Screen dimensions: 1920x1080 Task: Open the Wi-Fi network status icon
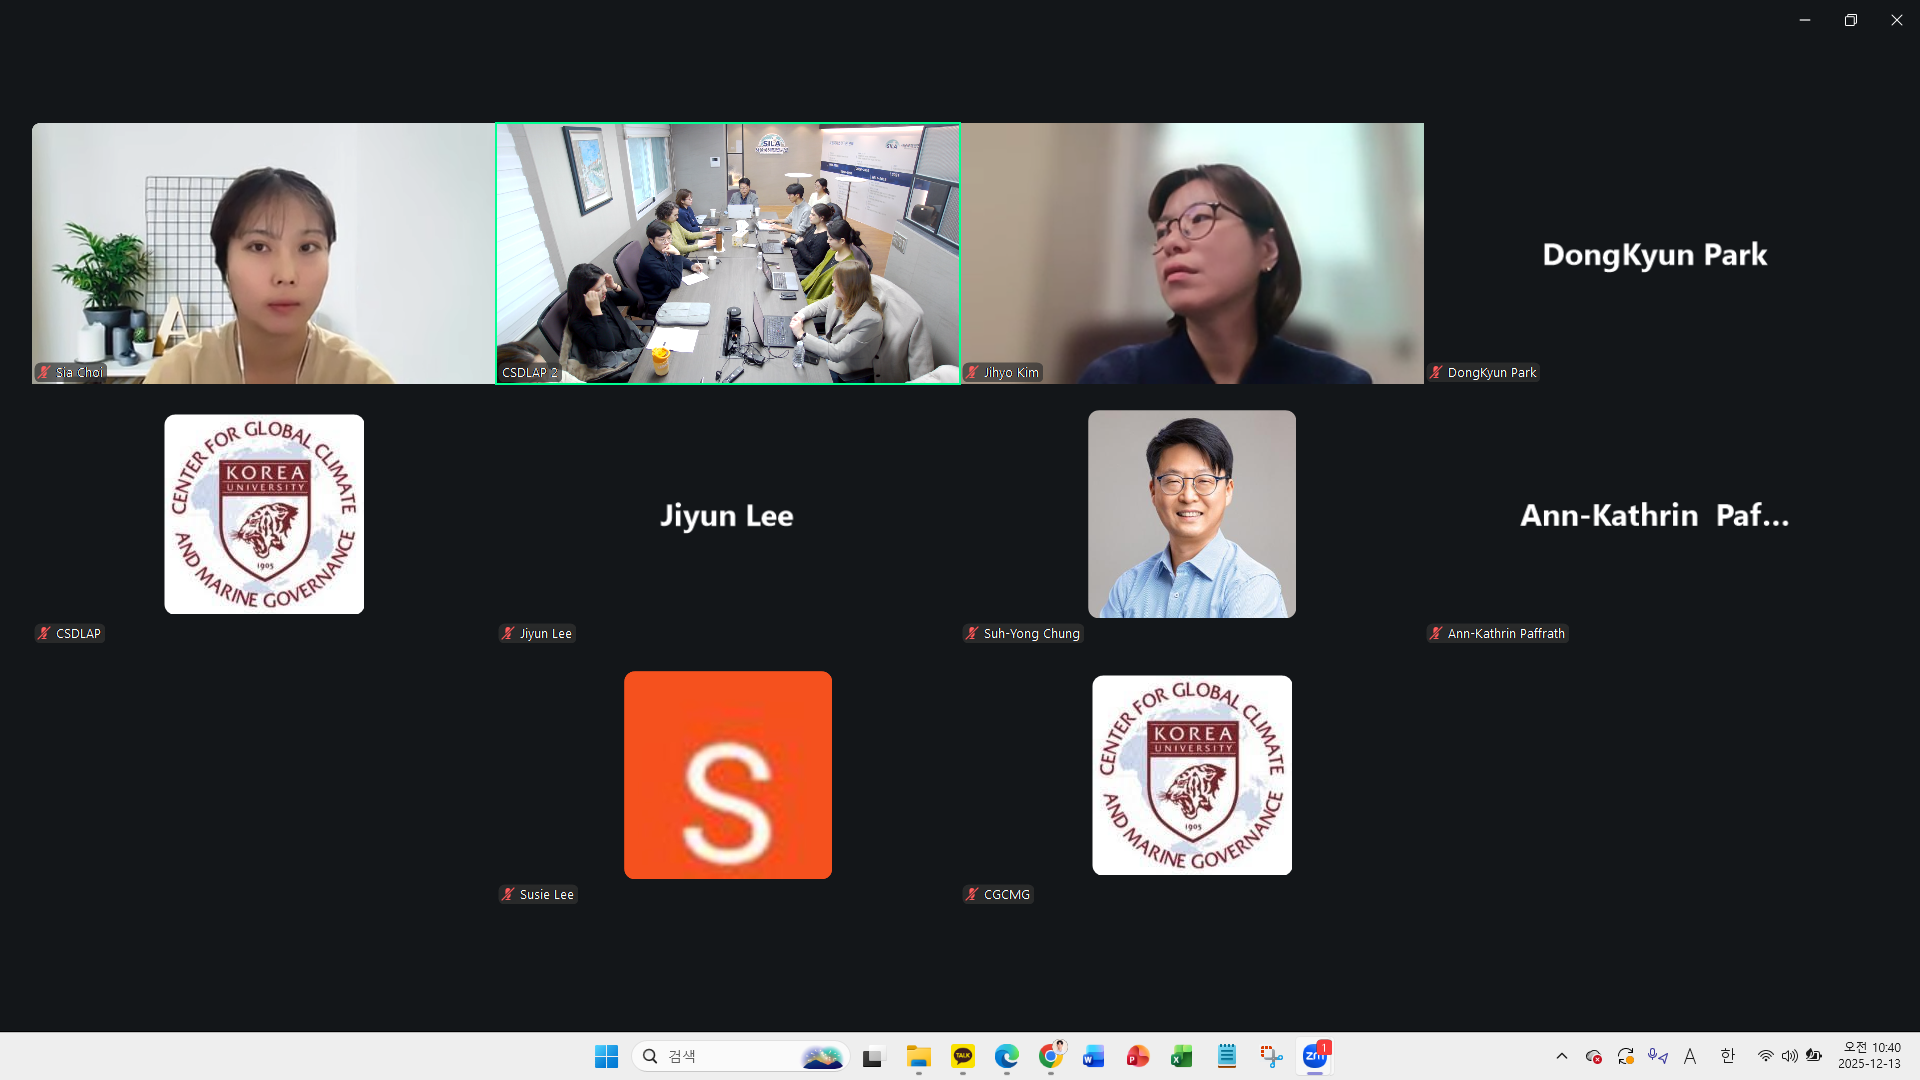coord(1766,1056)
